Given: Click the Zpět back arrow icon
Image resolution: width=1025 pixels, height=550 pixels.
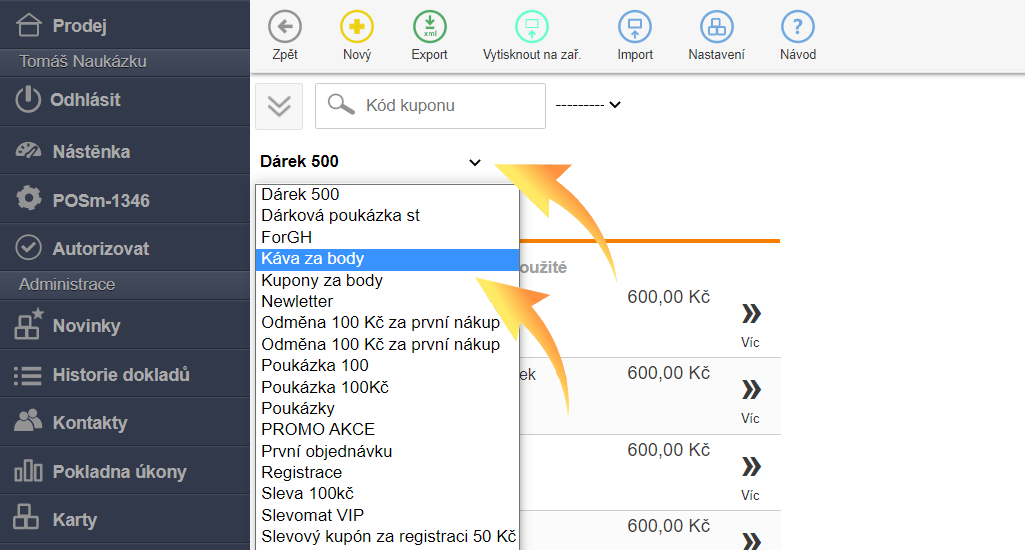Looking at the screenshot, I should 285,27.
